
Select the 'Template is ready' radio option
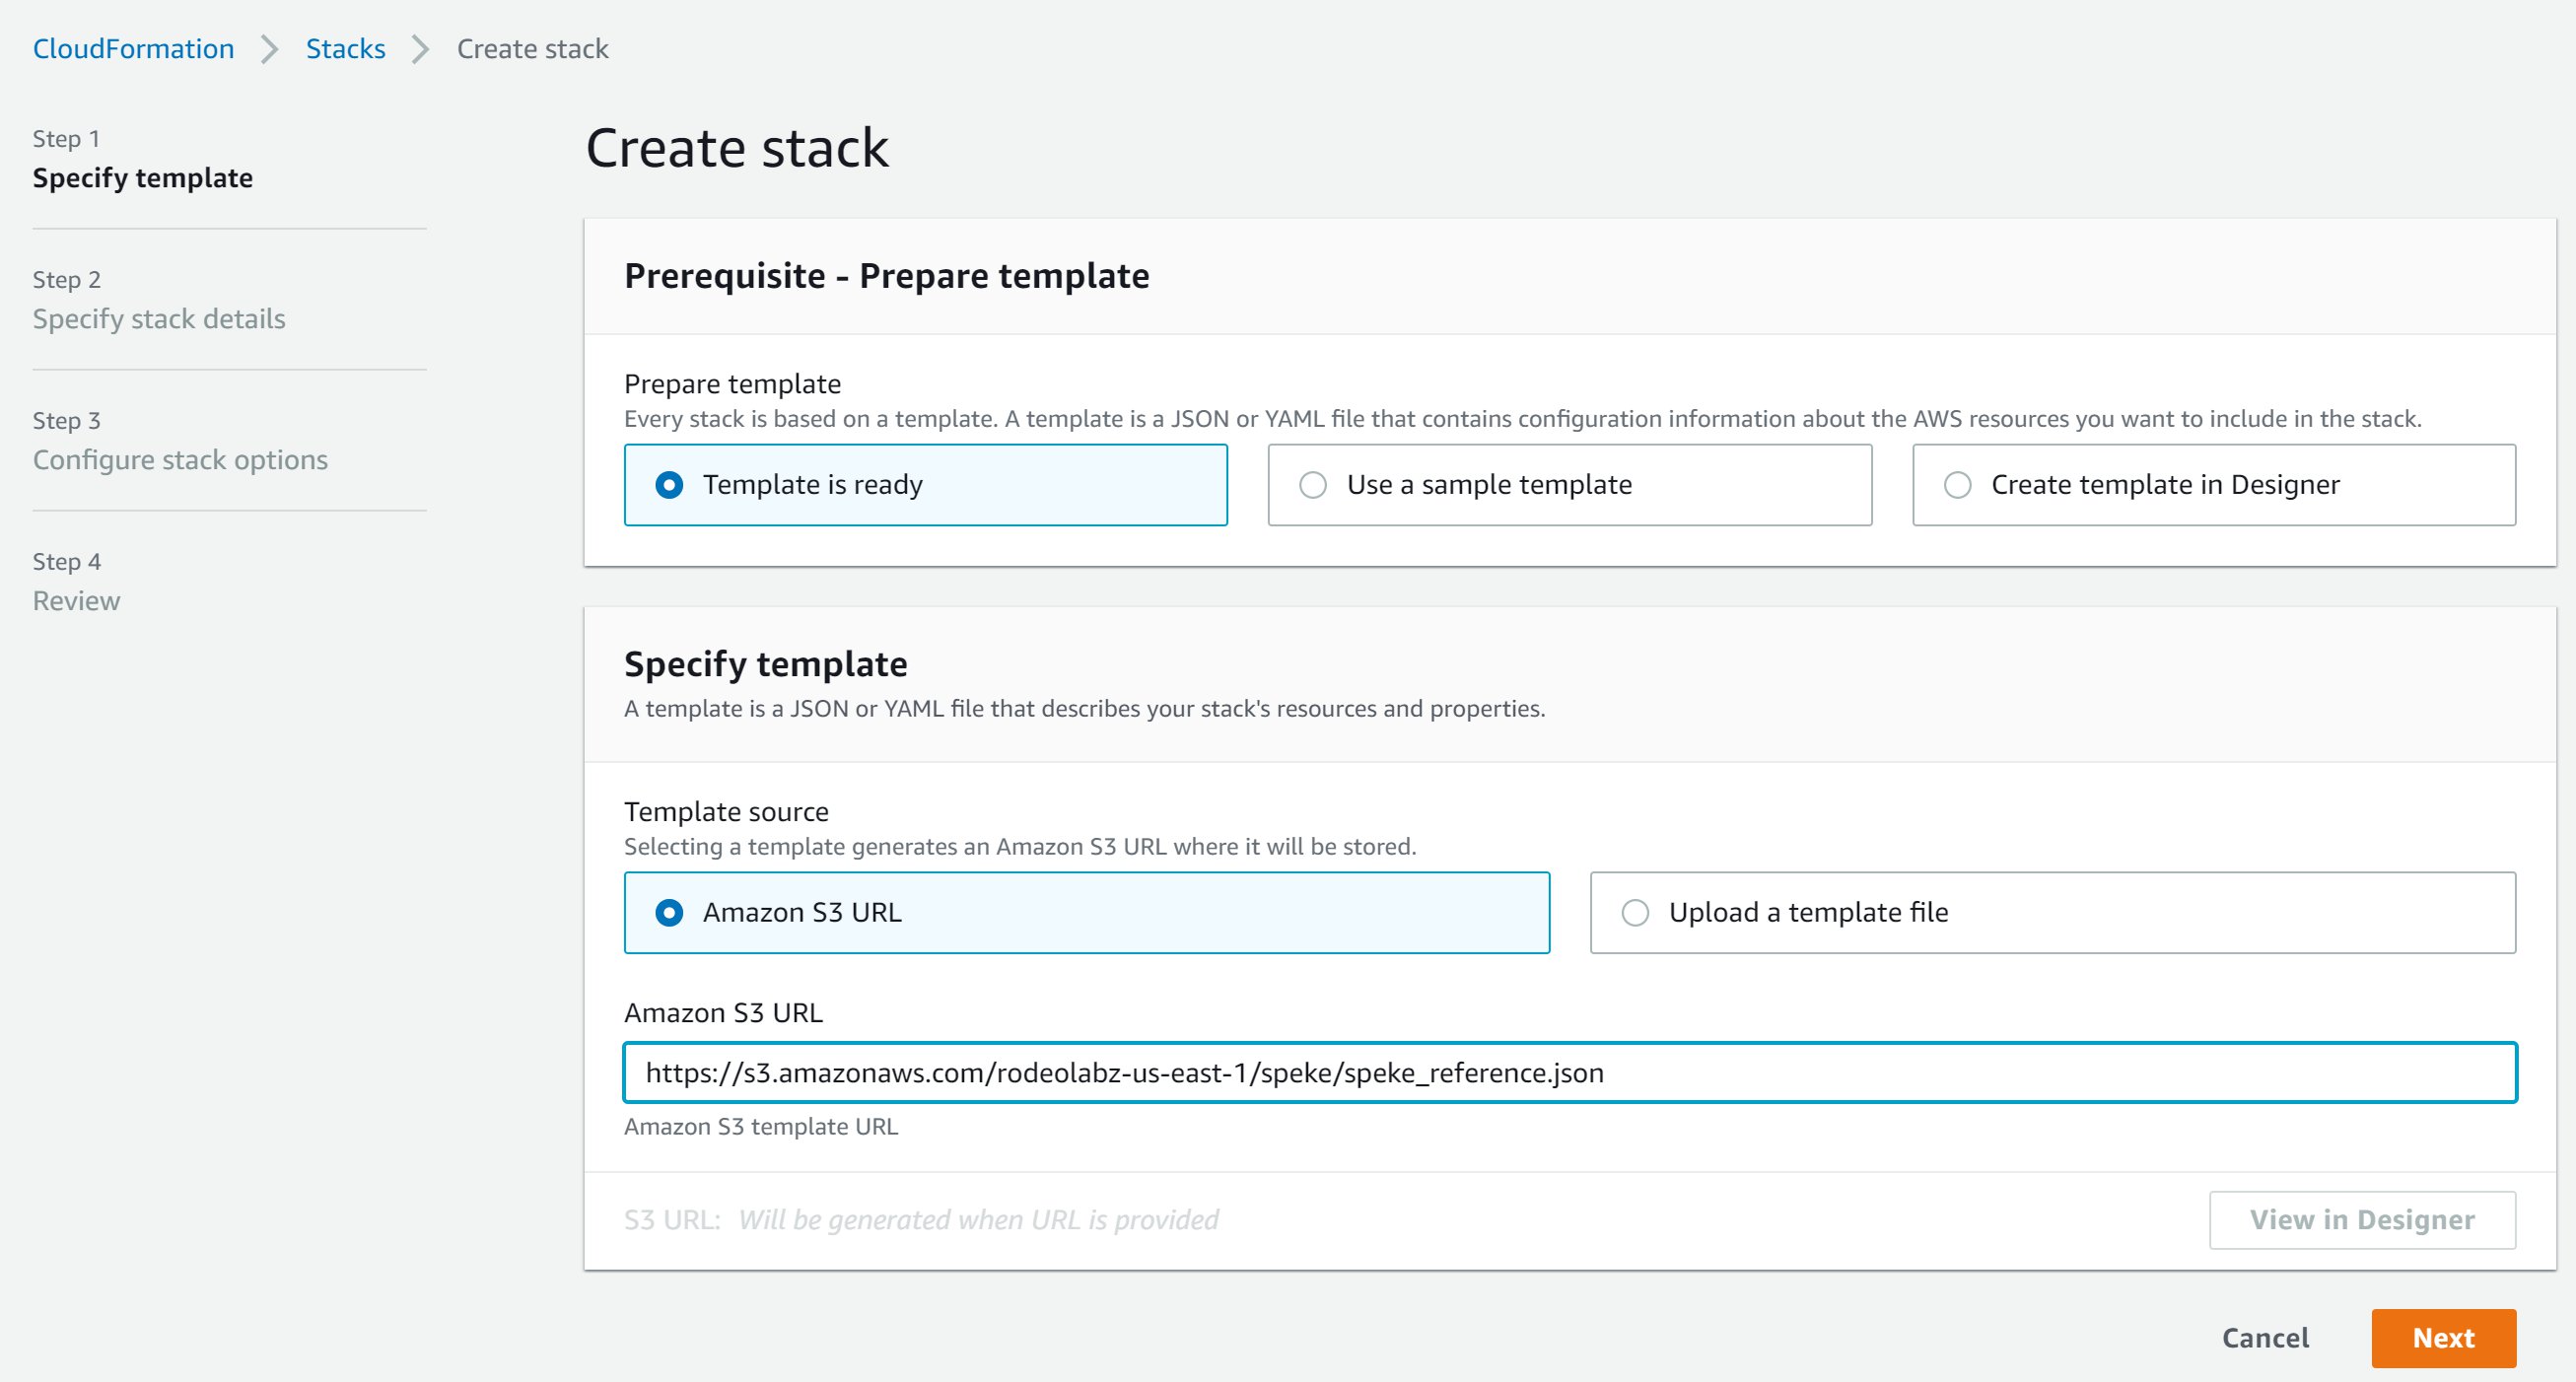tap(925, 485)
